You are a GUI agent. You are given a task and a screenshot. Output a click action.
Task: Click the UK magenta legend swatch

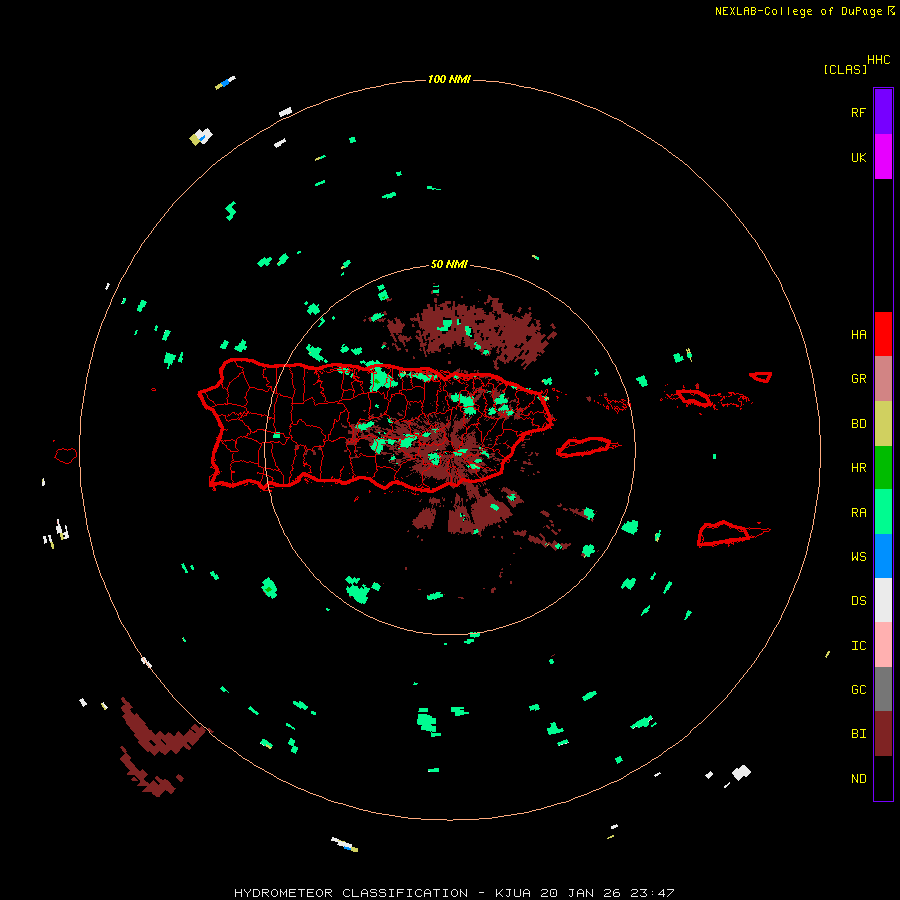point(883,157)
